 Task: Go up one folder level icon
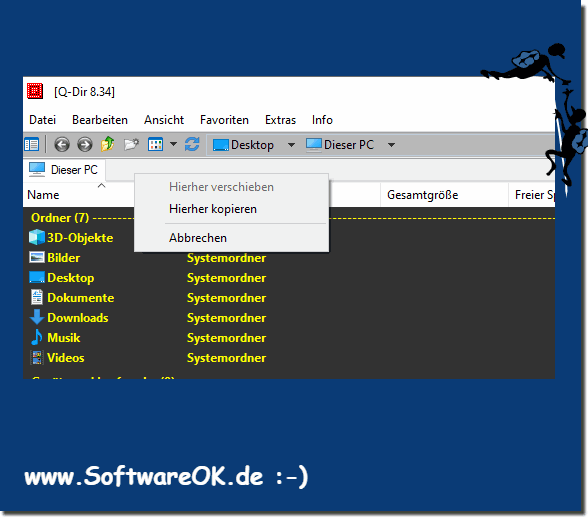[108, 144]
